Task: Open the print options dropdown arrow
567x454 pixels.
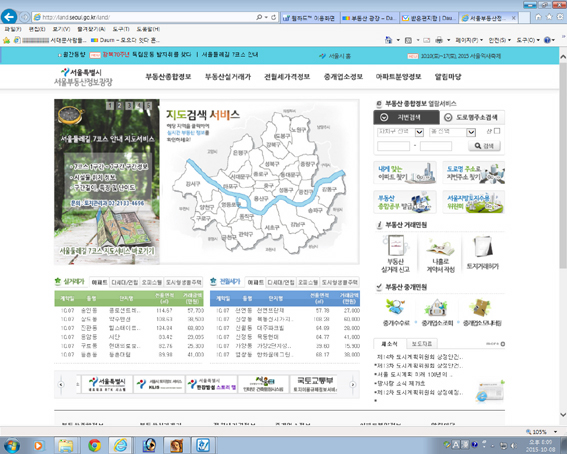Action: 448,40
